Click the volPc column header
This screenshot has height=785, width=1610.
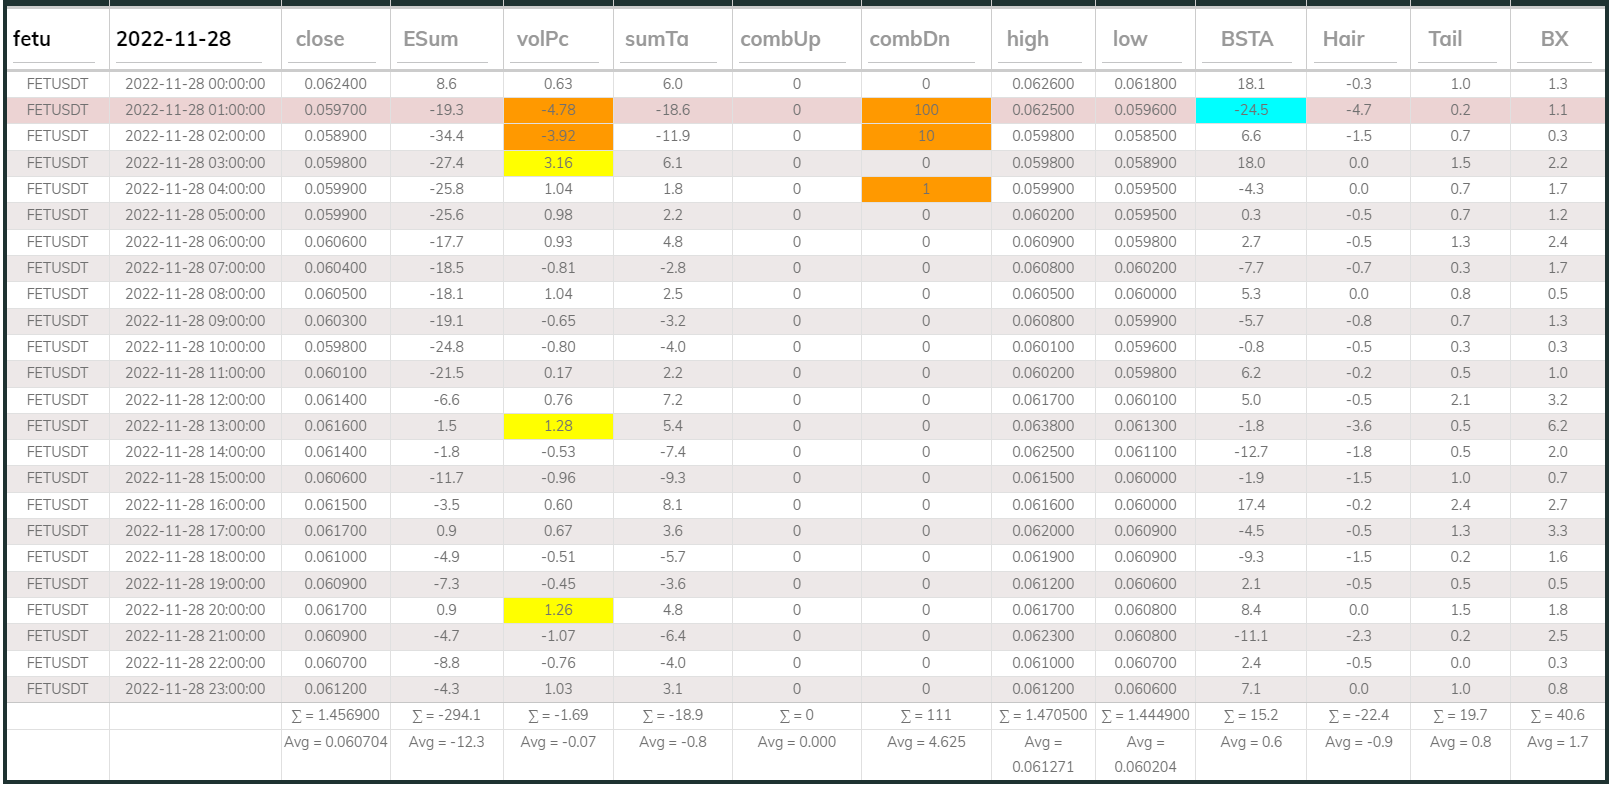[543, 39]
